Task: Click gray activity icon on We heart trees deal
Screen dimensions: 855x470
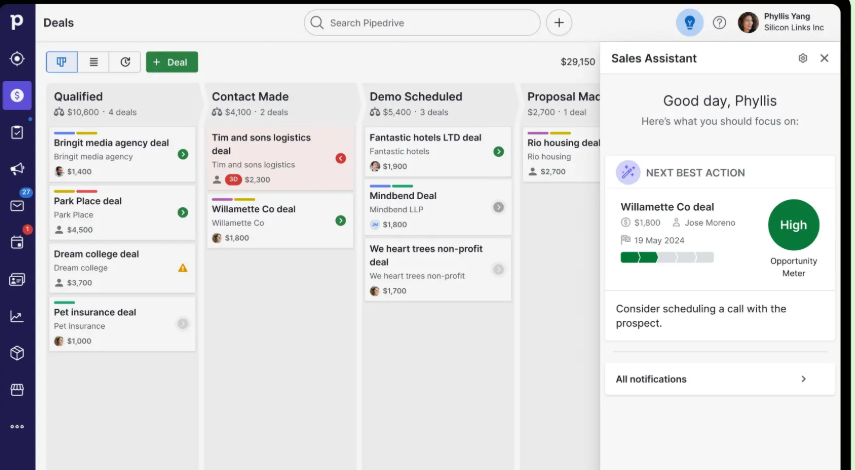Action: click(x=498, y=269)
